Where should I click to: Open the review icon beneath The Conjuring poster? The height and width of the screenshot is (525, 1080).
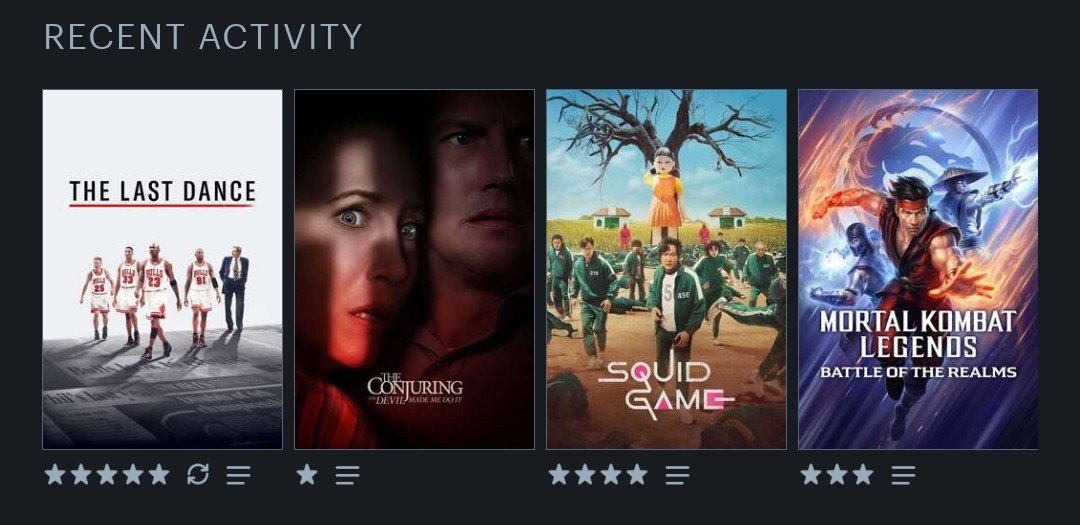(x=348, y=475)
